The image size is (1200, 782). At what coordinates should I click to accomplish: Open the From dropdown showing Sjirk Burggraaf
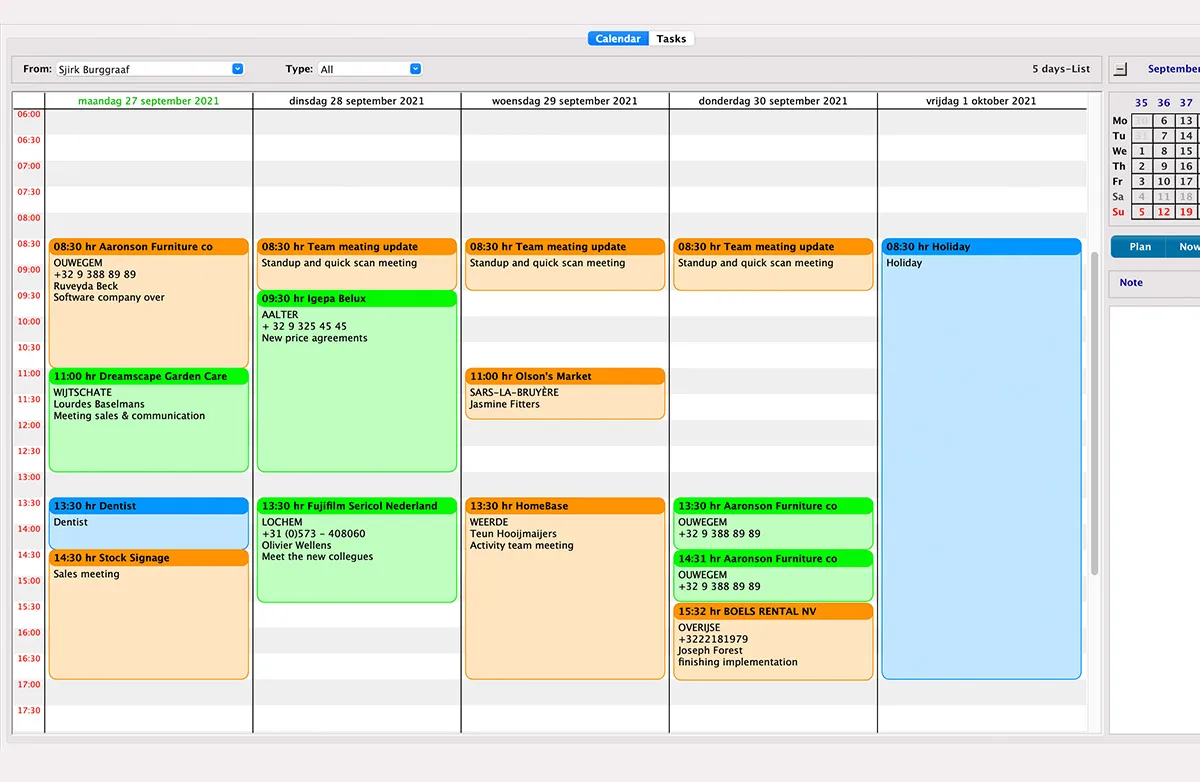150,69
